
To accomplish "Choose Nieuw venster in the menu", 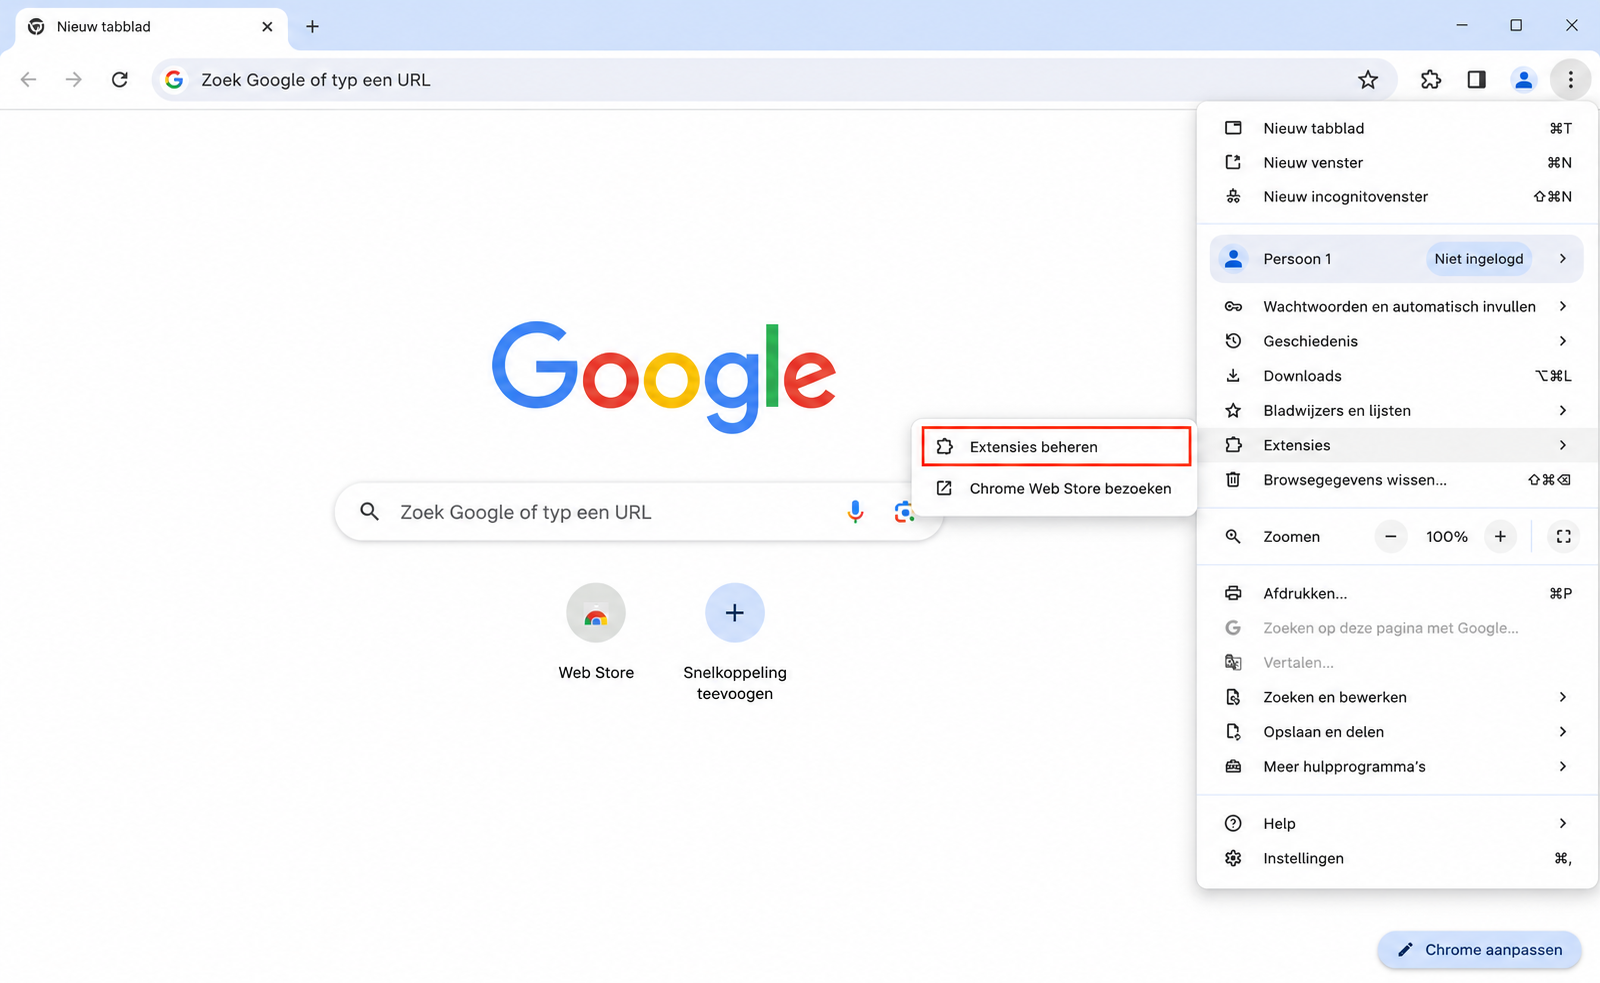I will [x=1397, y=162].
